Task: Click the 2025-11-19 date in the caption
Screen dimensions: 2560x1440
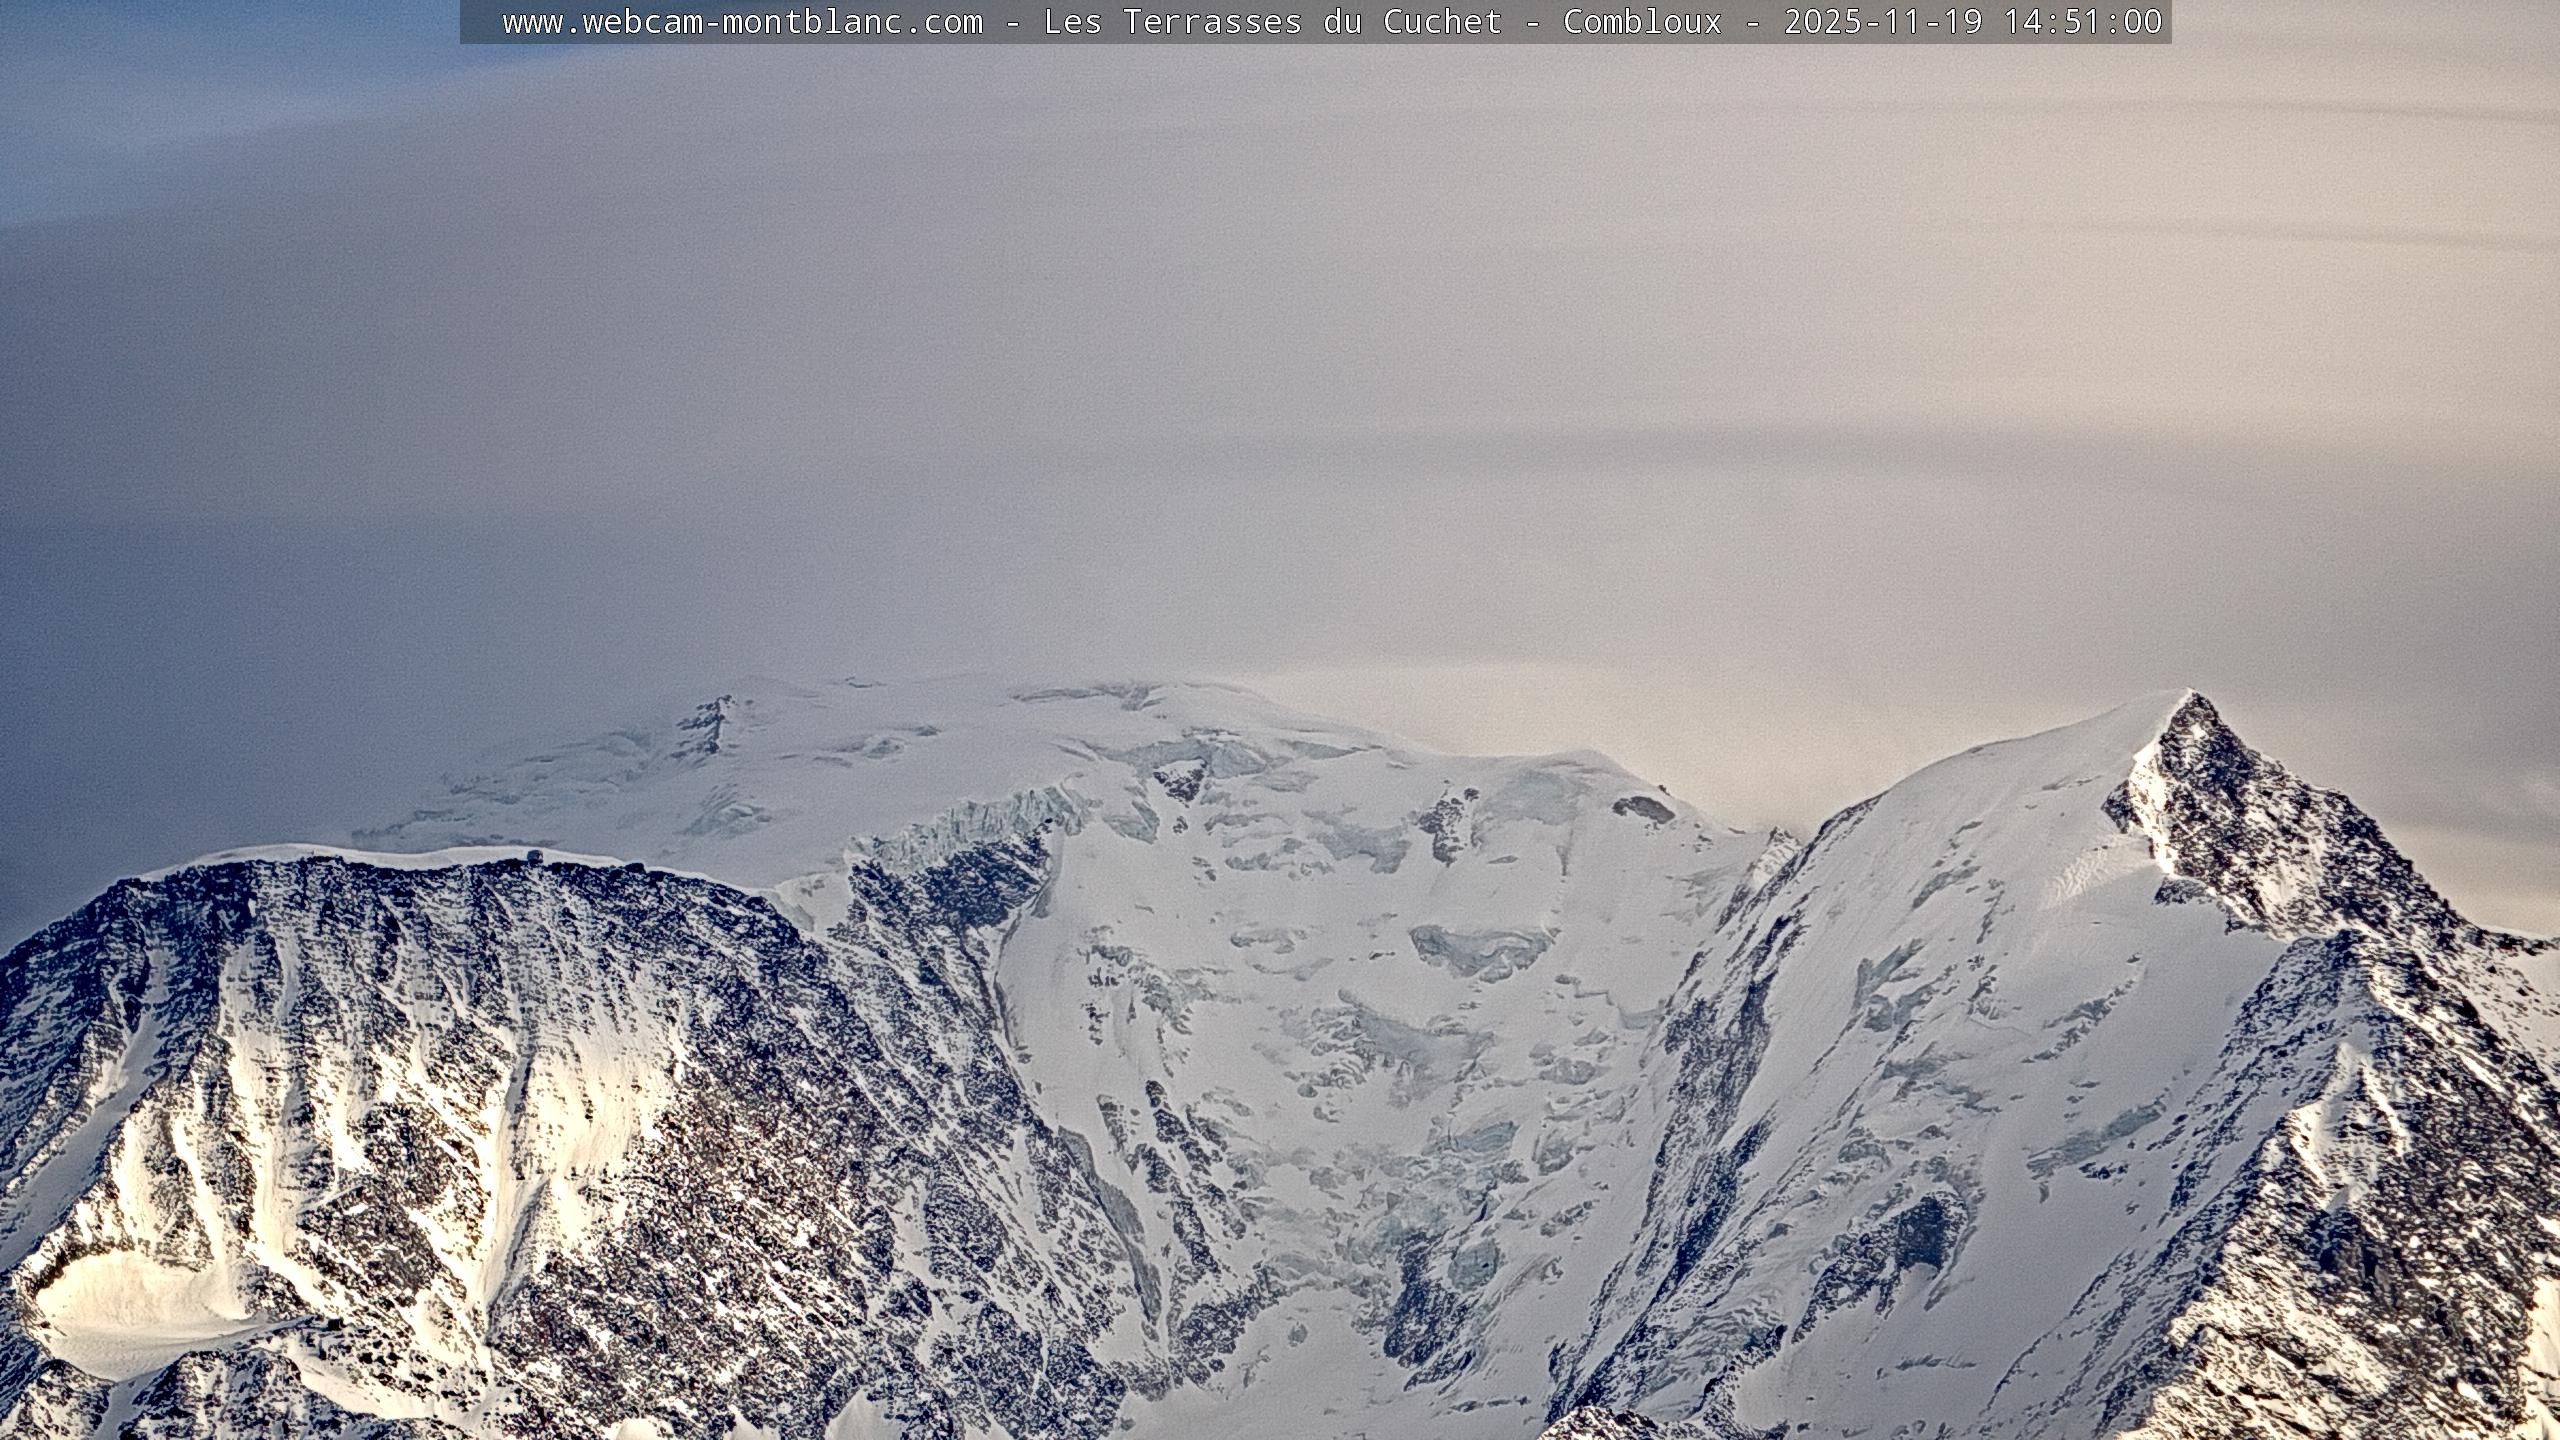Action: [x=1882, y=22]
